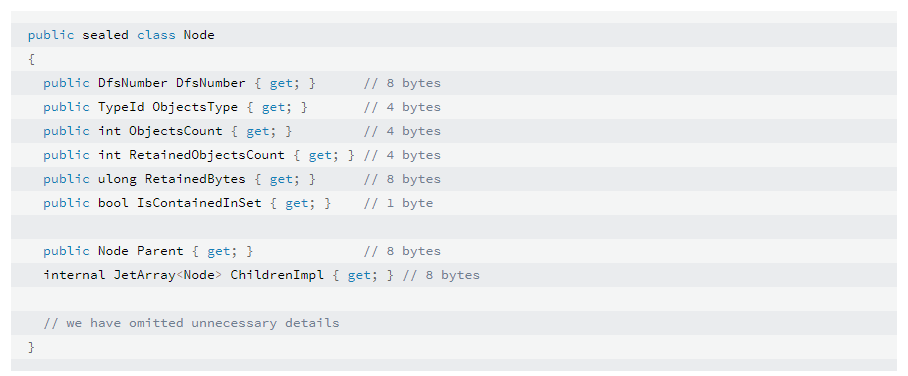Click the closing curly brace at the bottom
This screenshot has width=908, height=376.
pos(31,347)
